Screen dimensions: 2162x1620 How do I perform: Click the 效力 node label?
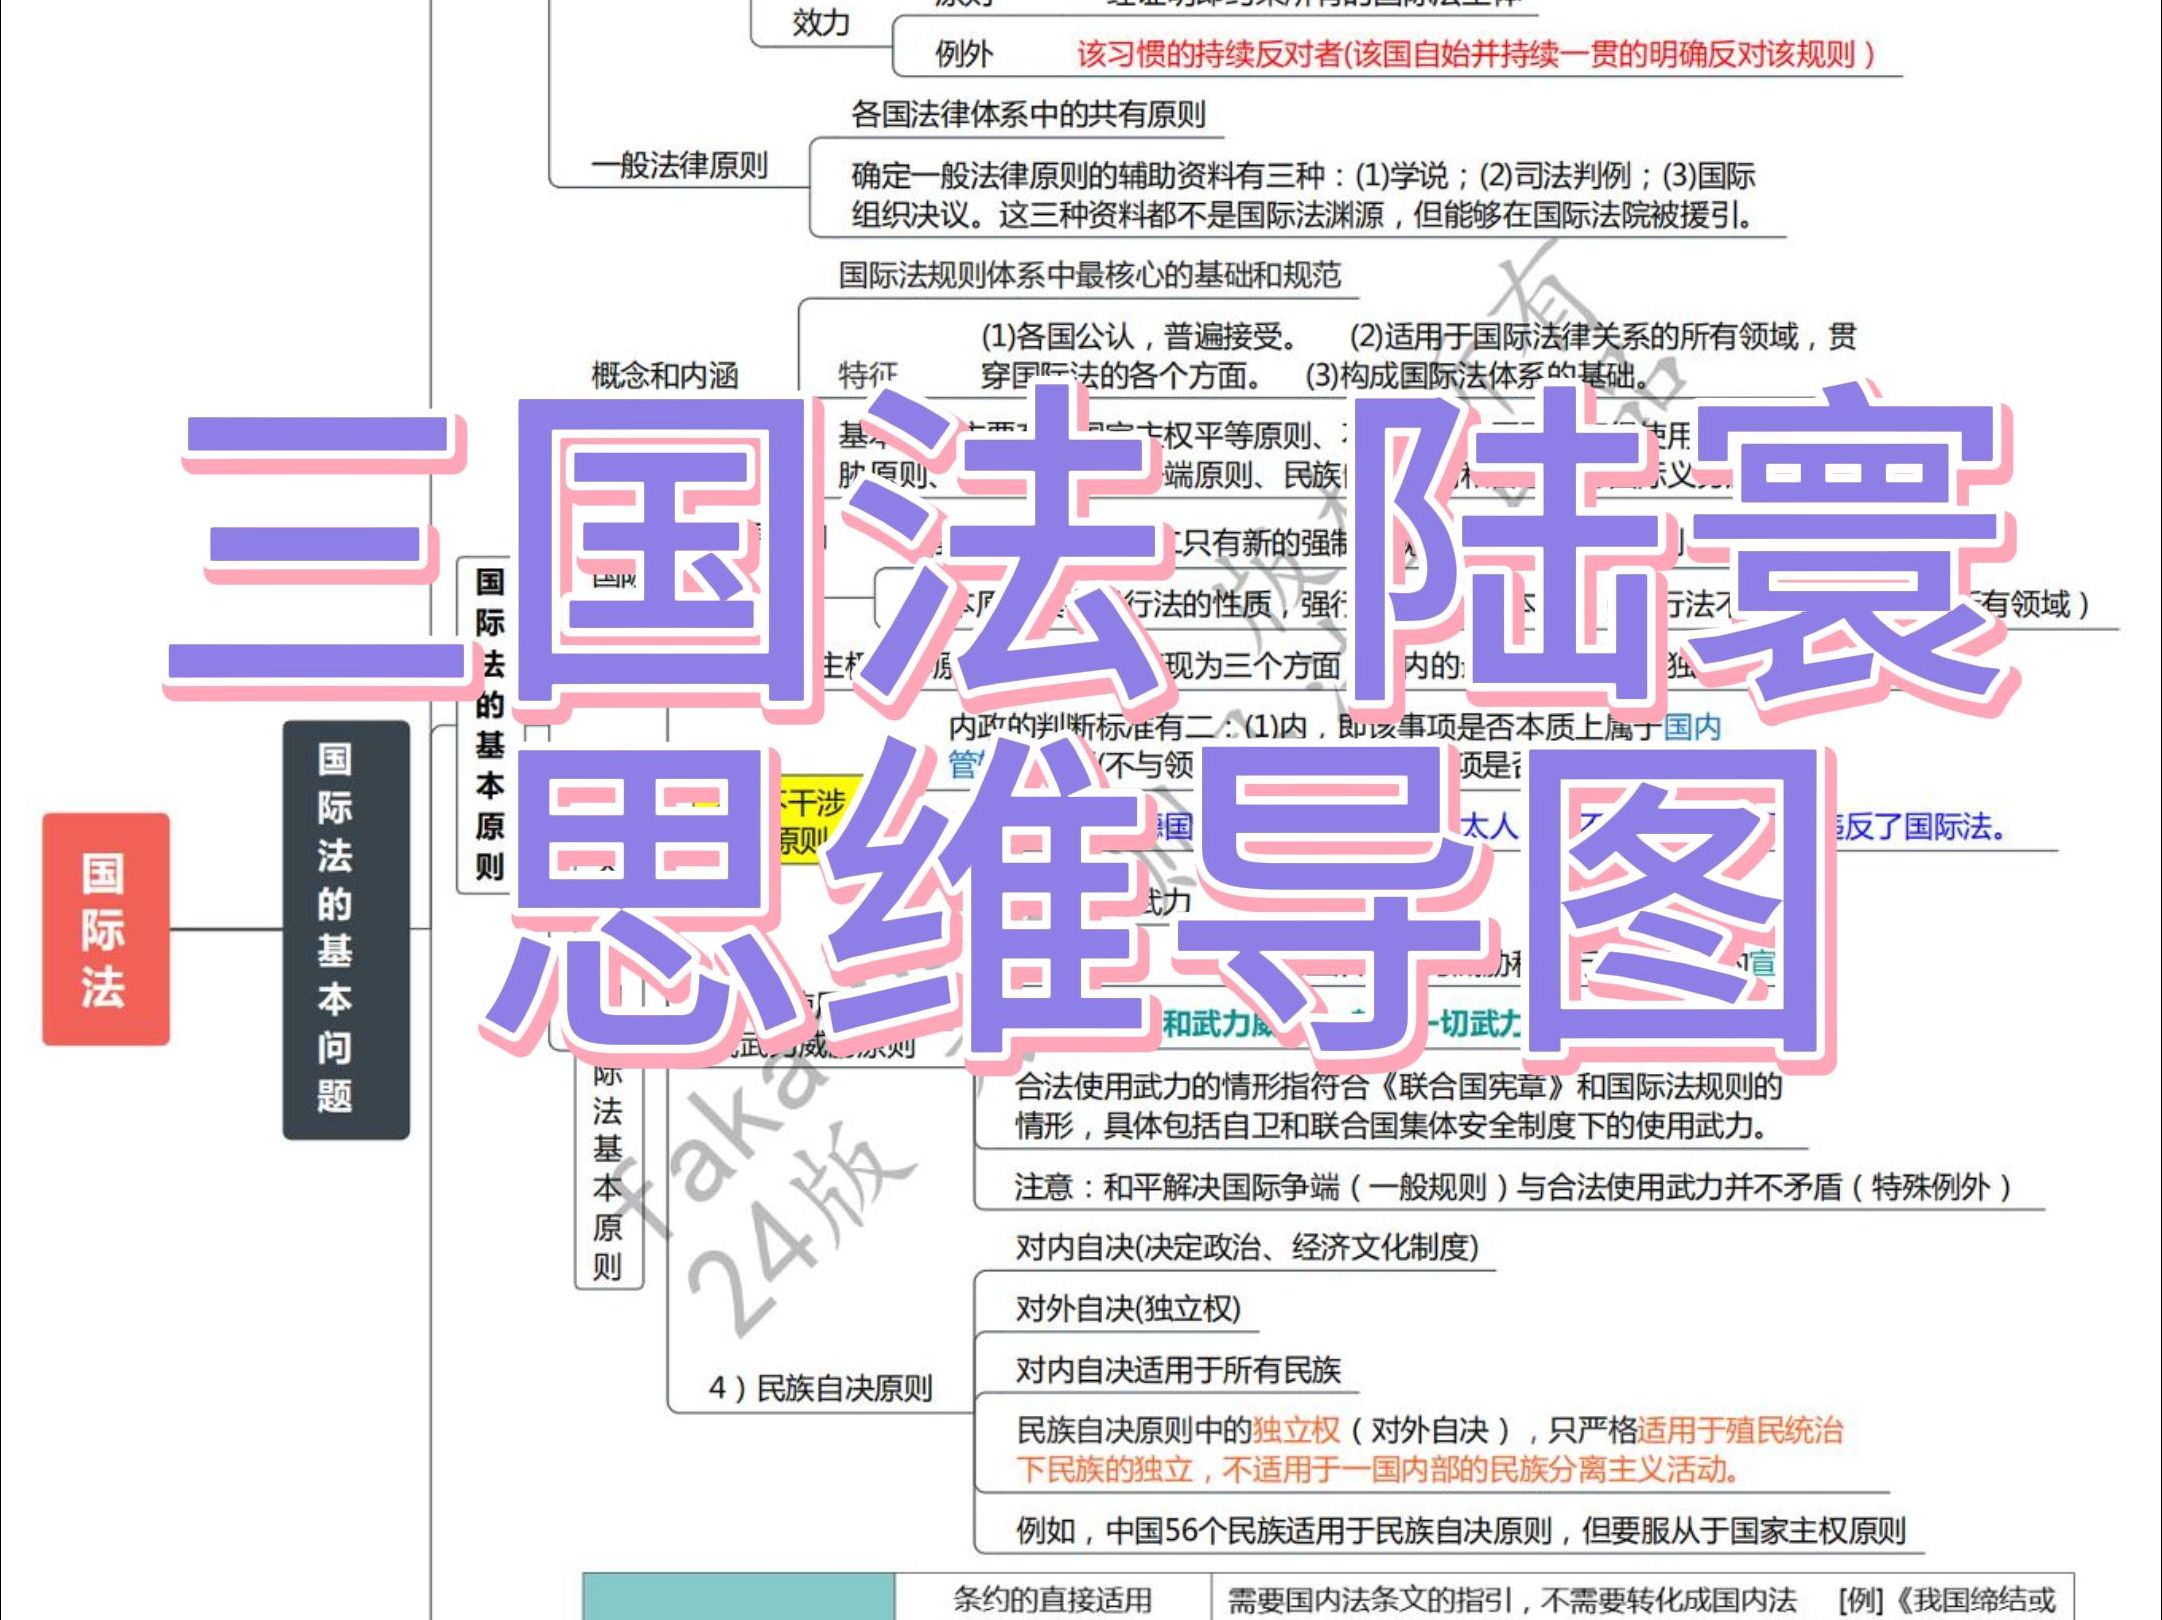pyautogui.click(x=821, y=22)
